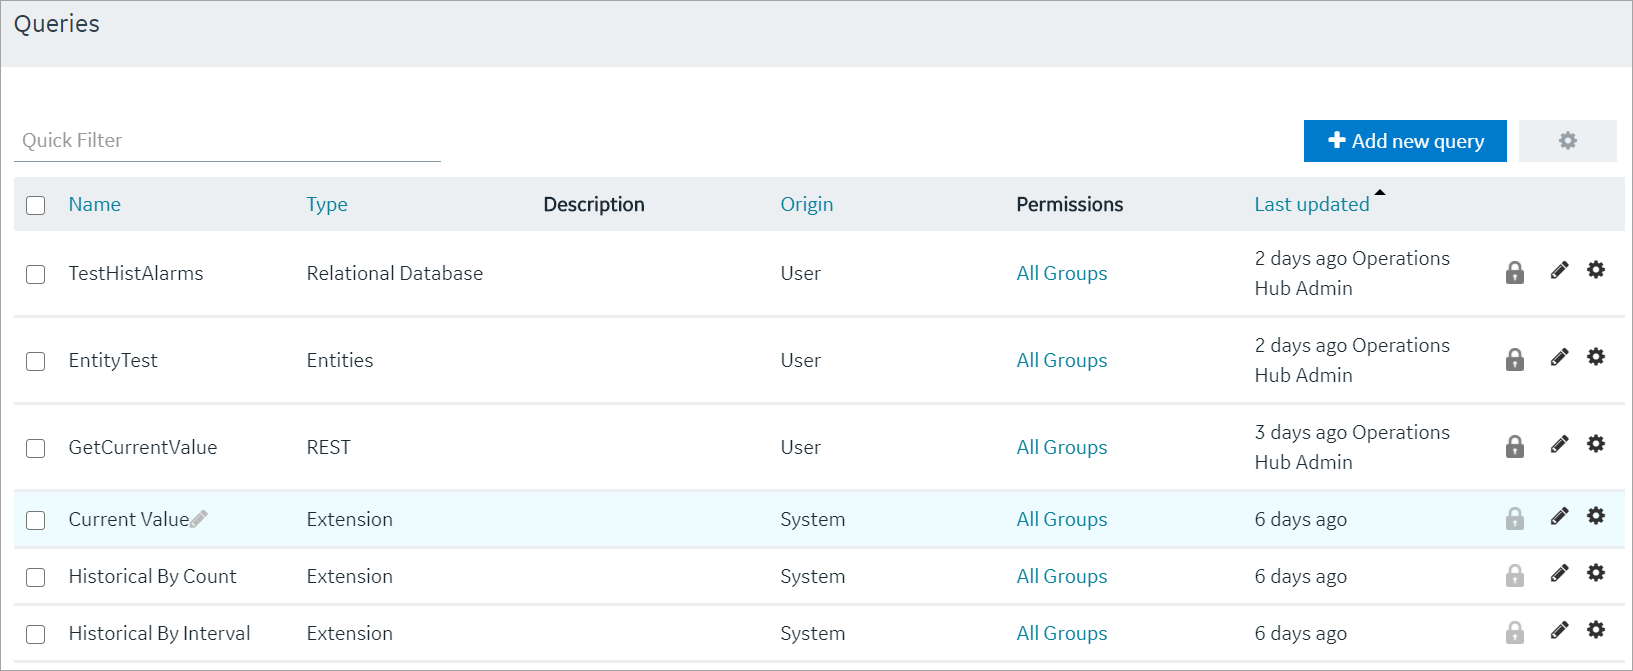
Task: Sort table by Origin column header
Action: pos(806,204)
